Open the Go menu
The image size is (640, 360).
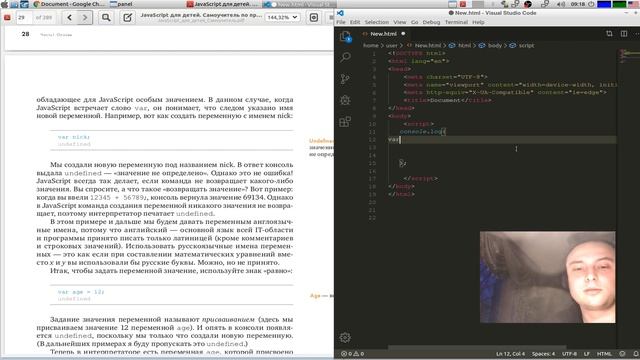pos(415,22)
